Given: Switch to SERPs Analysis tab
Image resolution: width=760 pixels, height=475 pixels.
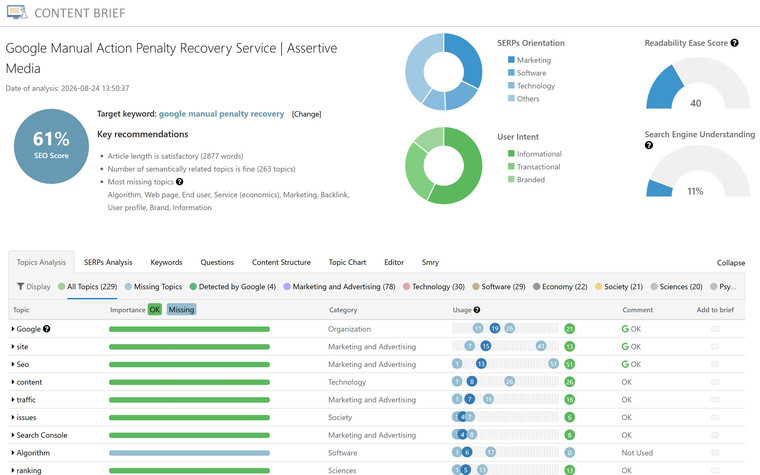Looking at the screenshot, I should (108, 262).
